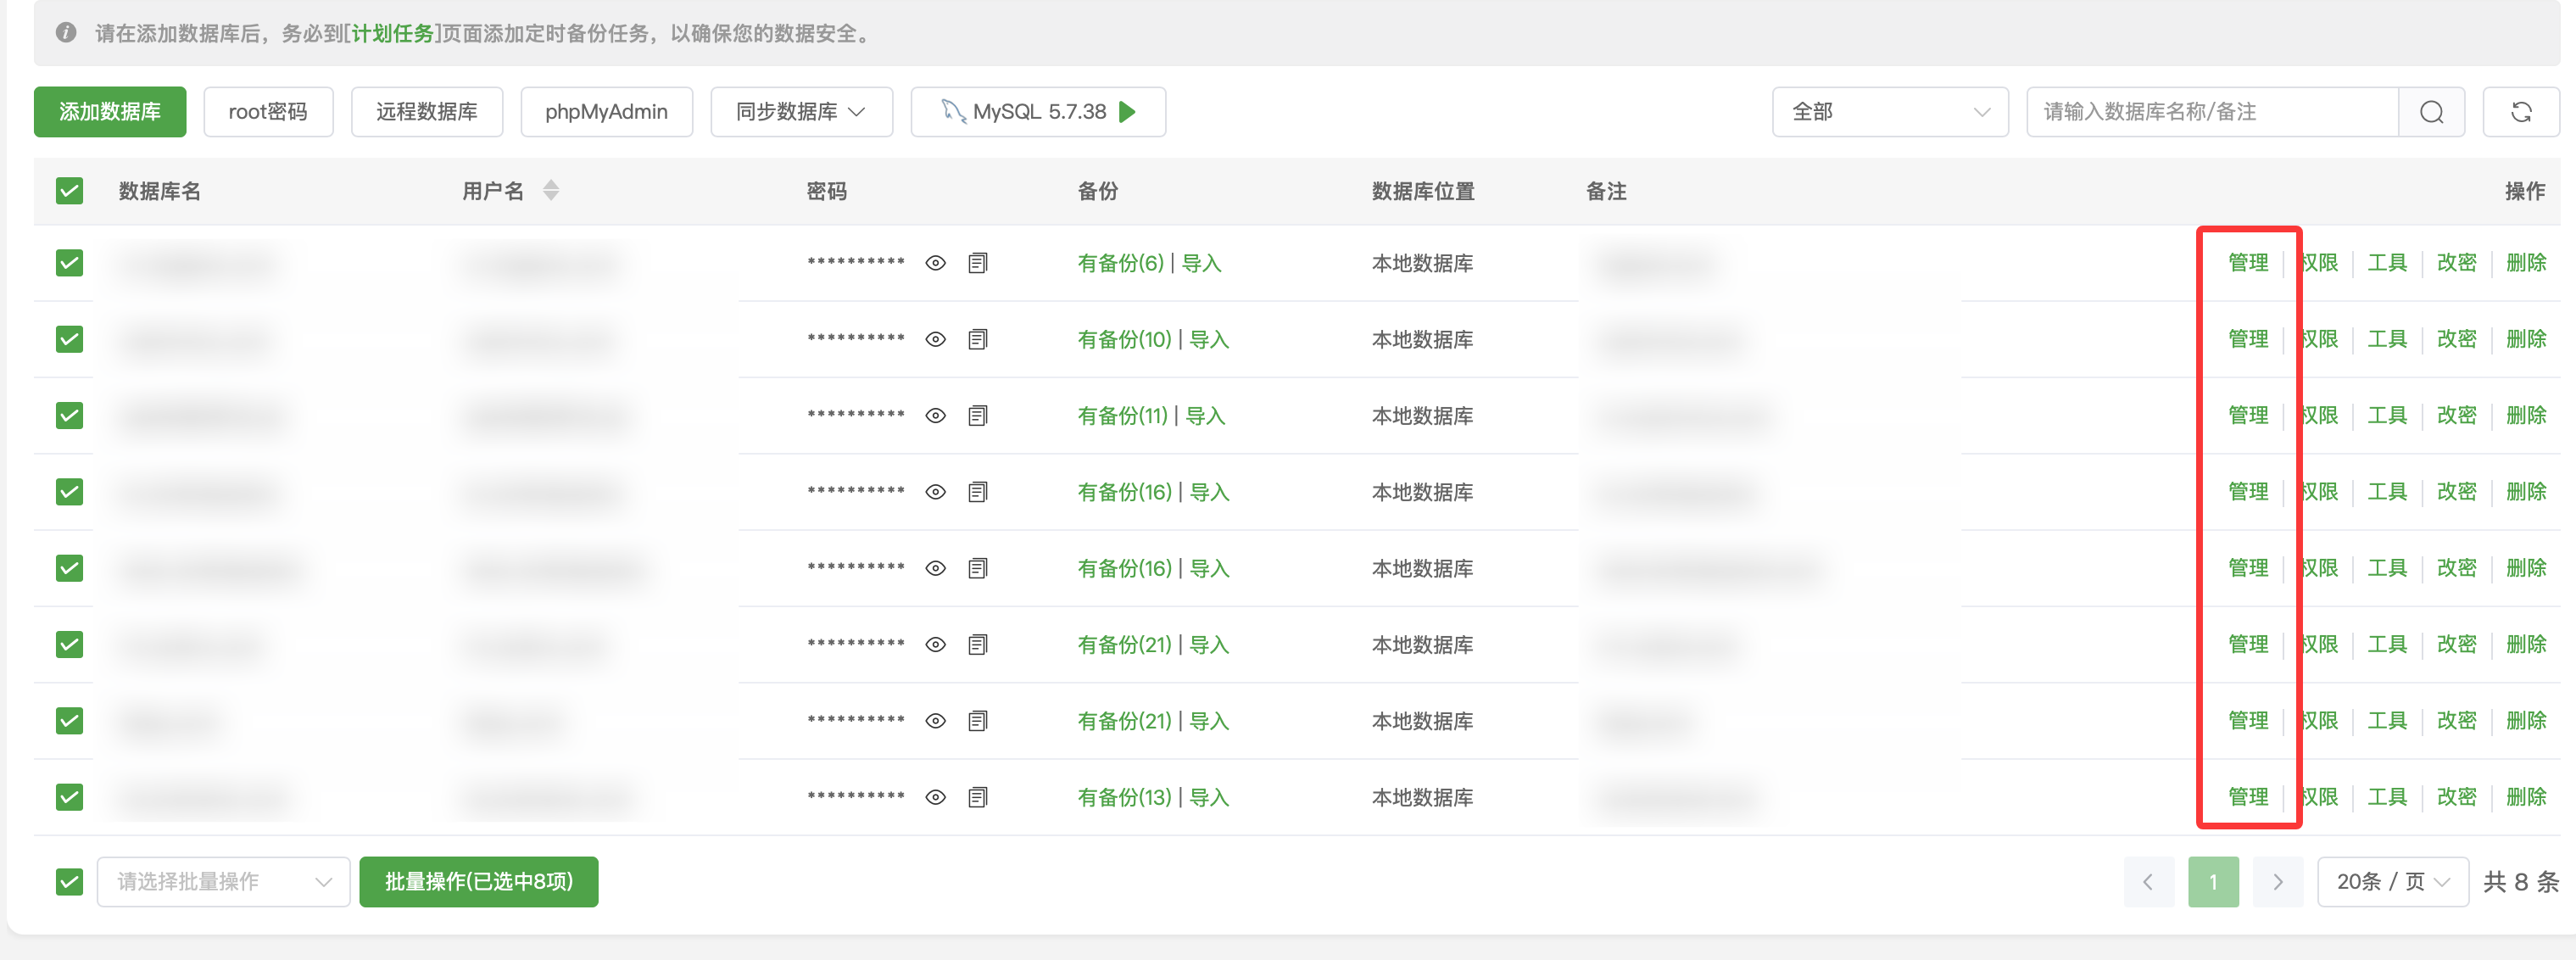
Task: Open the 请选择批量操作 dropdown
Action: [223, 881]
